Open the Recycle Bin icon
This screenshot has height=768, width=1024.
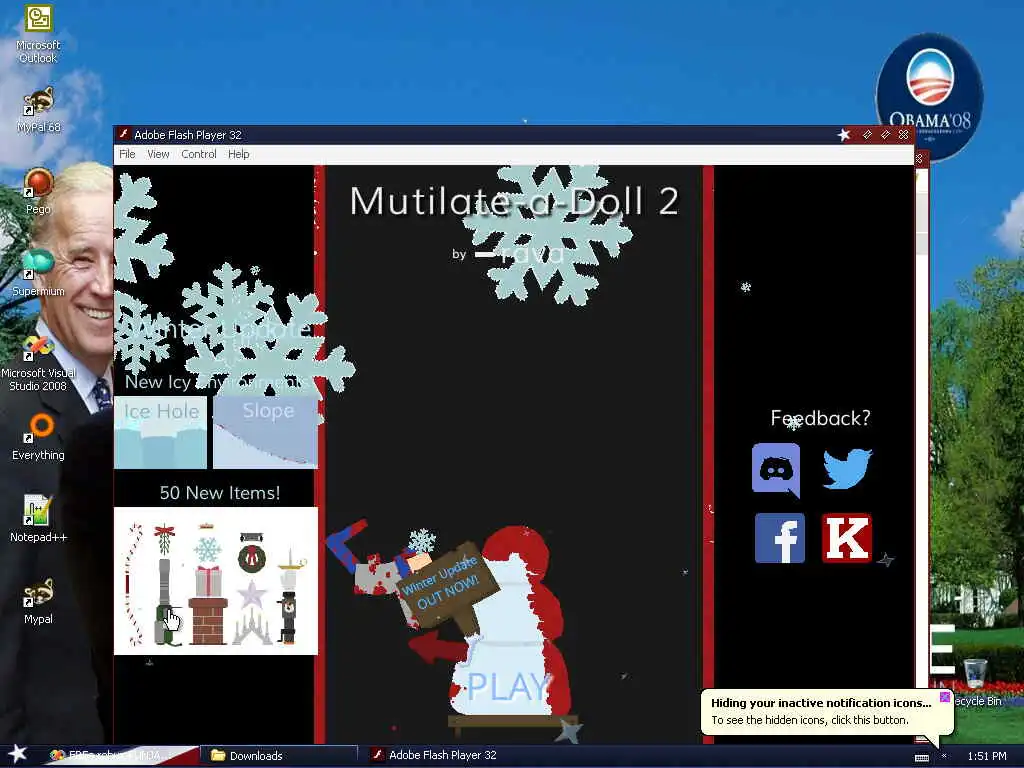pyautogui.click(x=975, y=682)
